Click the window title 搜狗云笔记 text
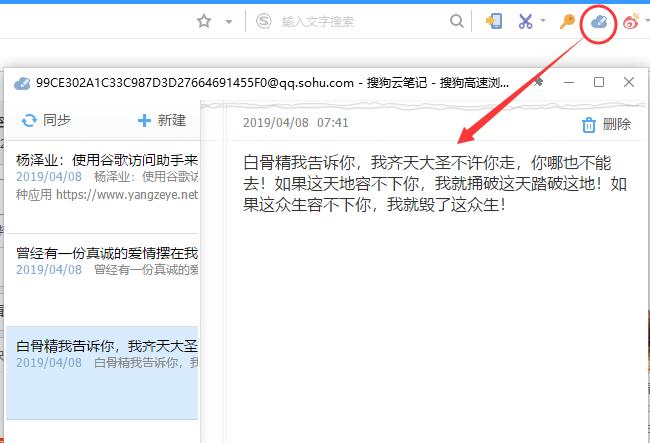This screenshot has height=443, width=650. pos(397,82)
